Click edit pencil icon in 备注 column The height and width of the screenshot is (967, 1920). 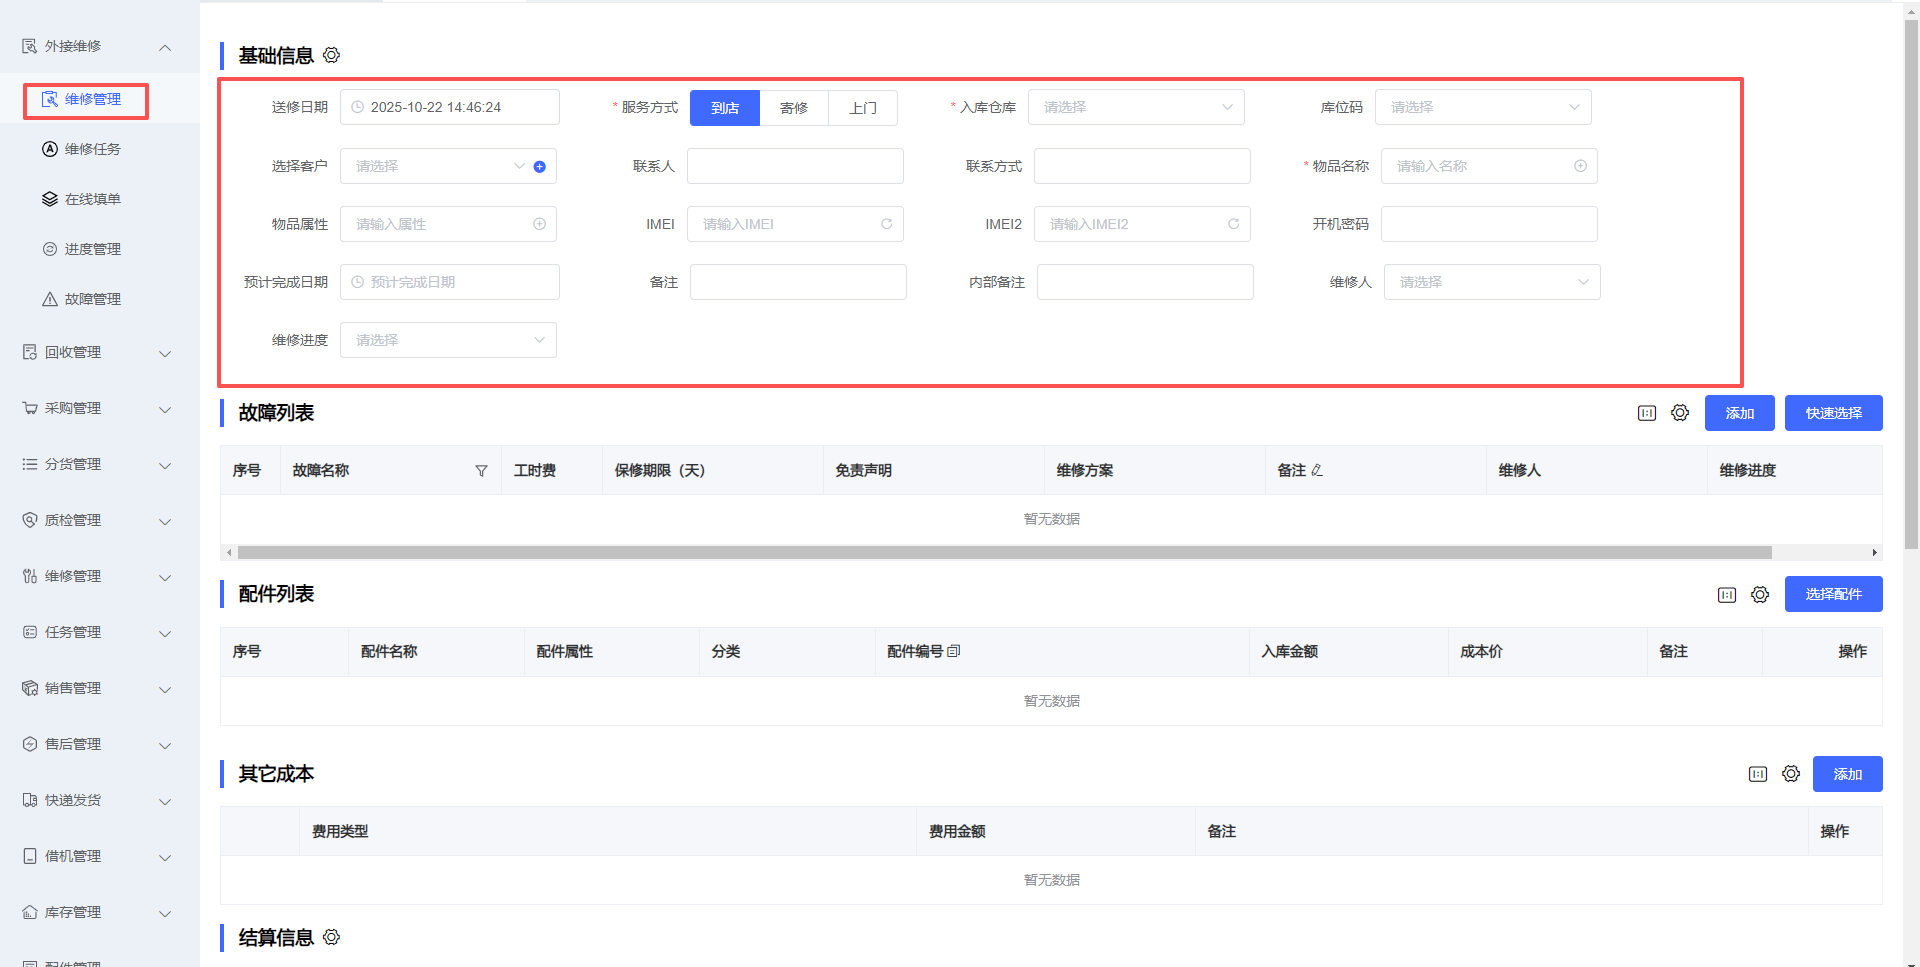pyautogui.click(x=1317, y=470)
